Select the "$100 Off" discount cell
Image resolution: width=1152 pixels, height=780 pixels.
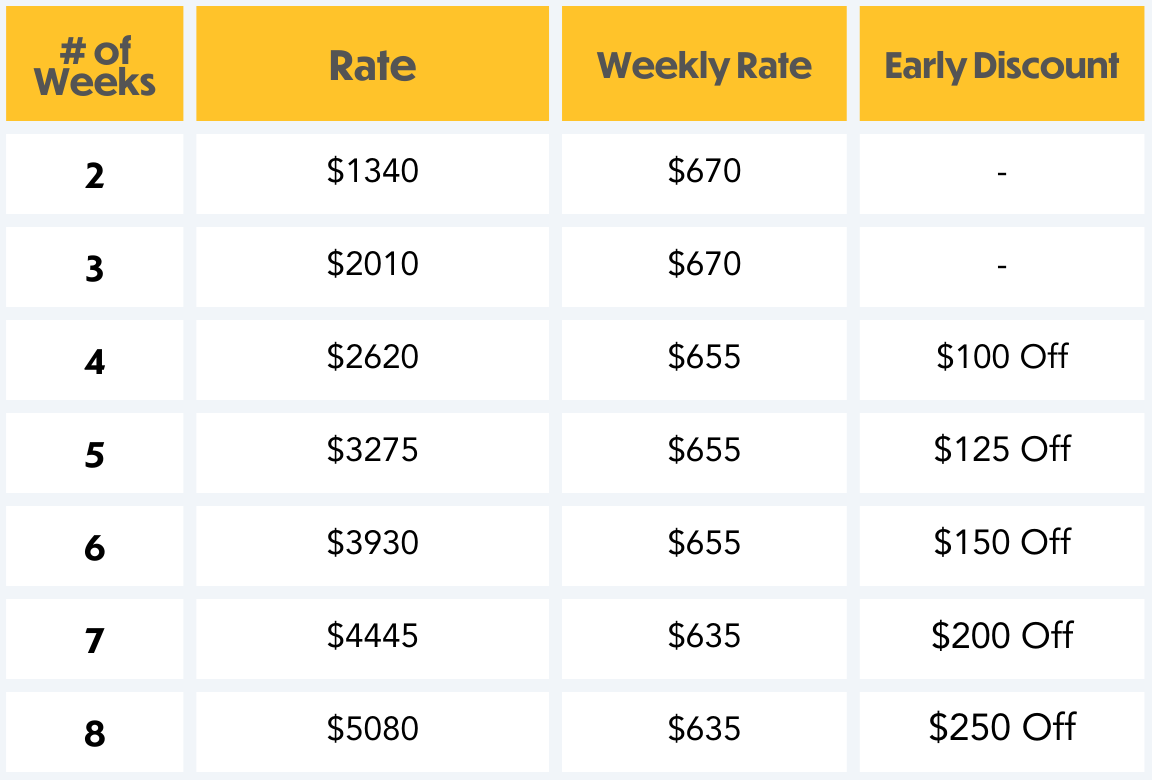(1002, 357)
